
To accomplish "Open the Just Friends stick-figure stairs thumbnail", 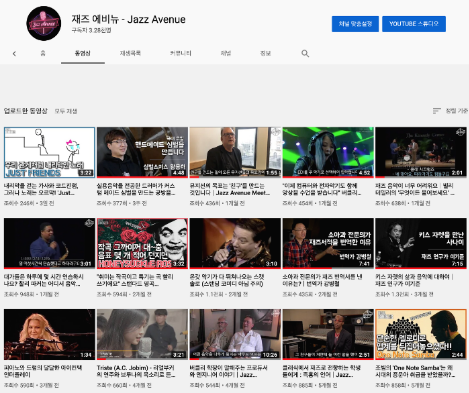I will pos(49,152).
